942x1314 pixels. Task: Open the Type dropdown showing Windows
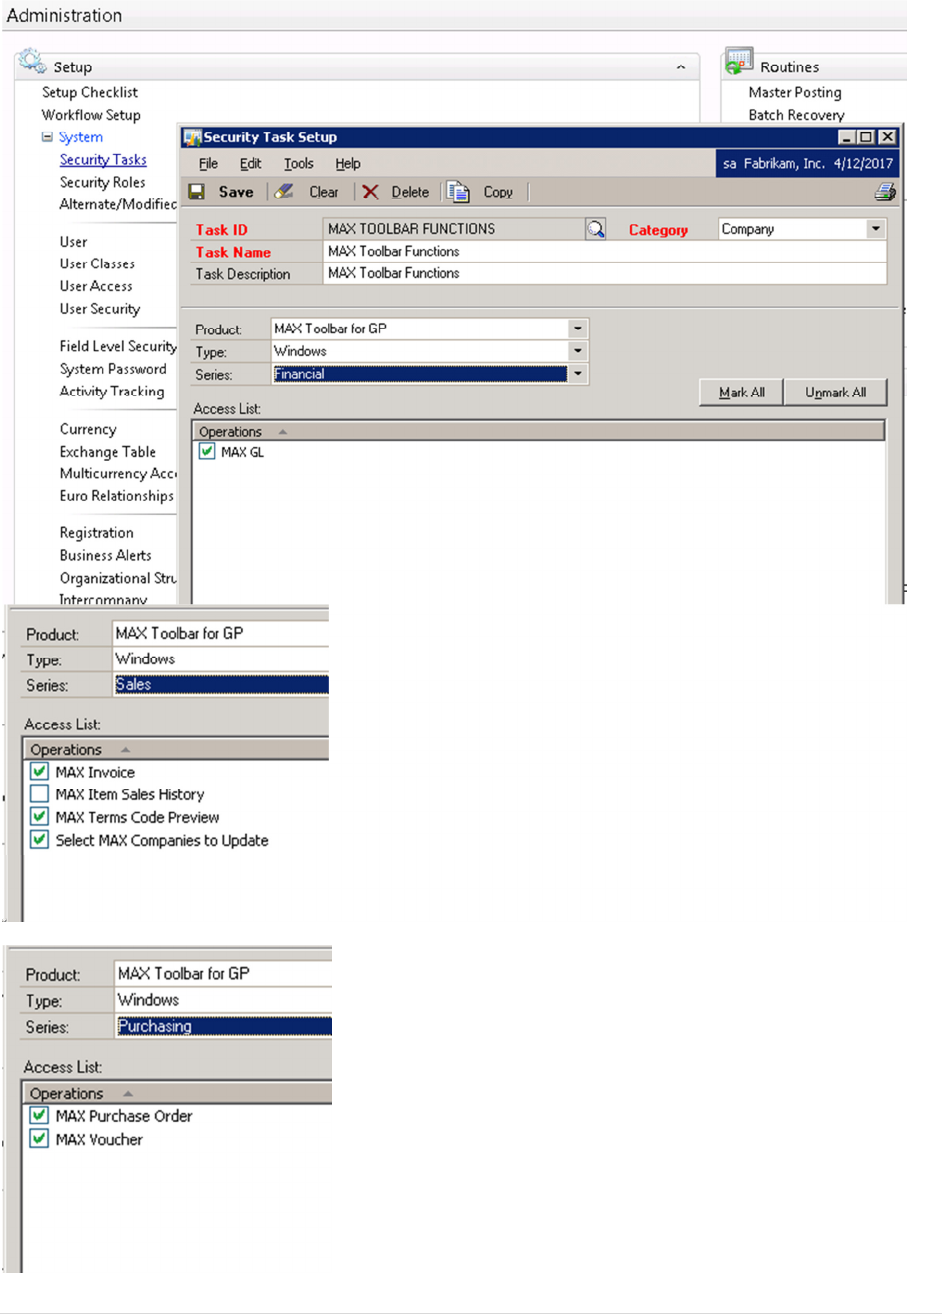click(x=578, y=351)
